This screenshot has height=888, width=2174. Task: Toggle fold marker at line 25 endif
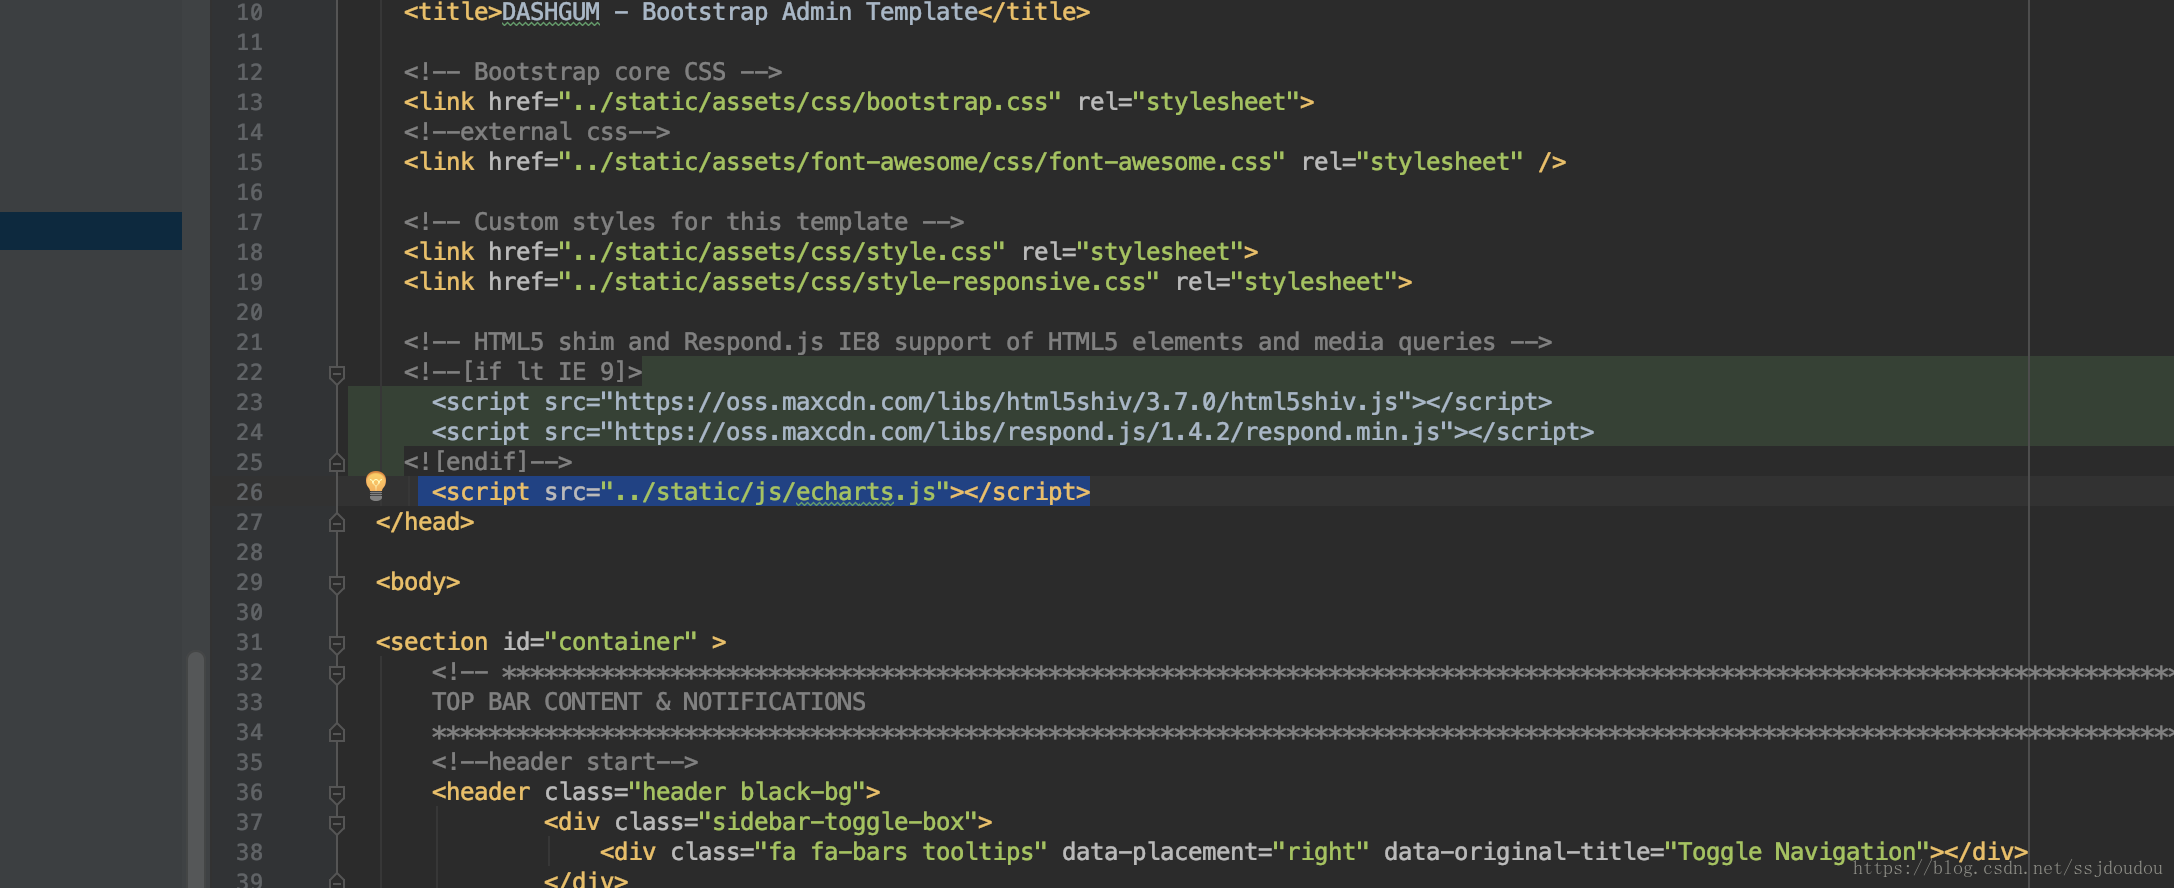(x=337, y=463)
